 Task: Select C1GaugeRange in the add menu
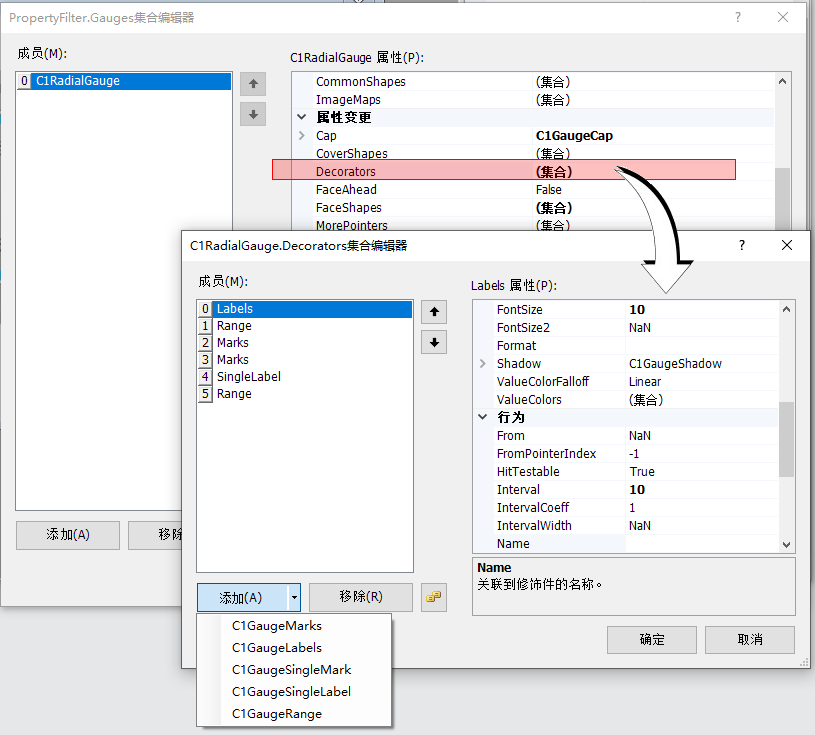(276, 714)
